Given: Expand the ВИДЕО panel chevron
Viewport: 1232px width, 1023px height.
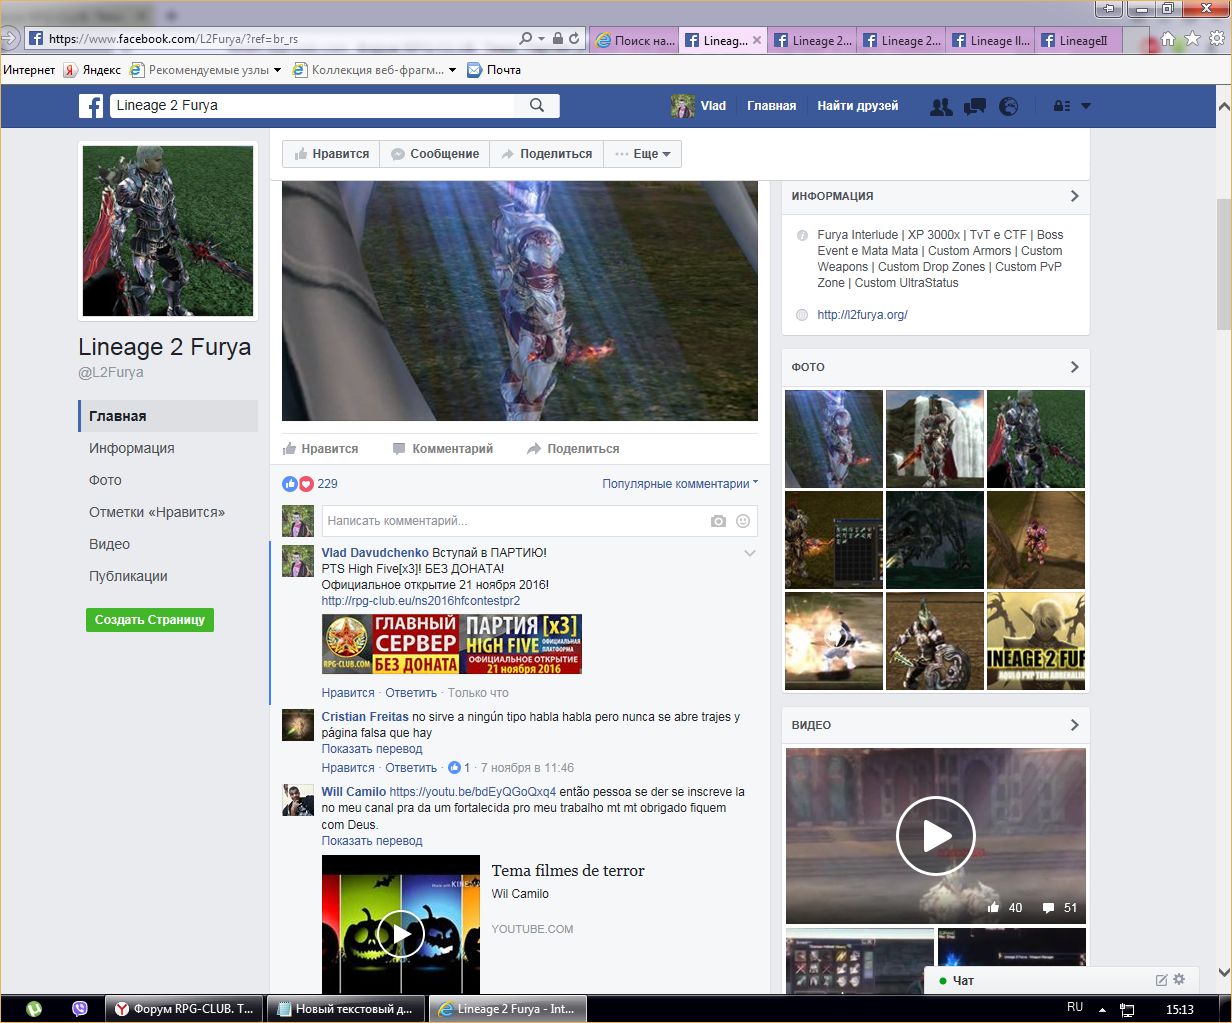Looking at the screenshot, I should coord(1075,725).
